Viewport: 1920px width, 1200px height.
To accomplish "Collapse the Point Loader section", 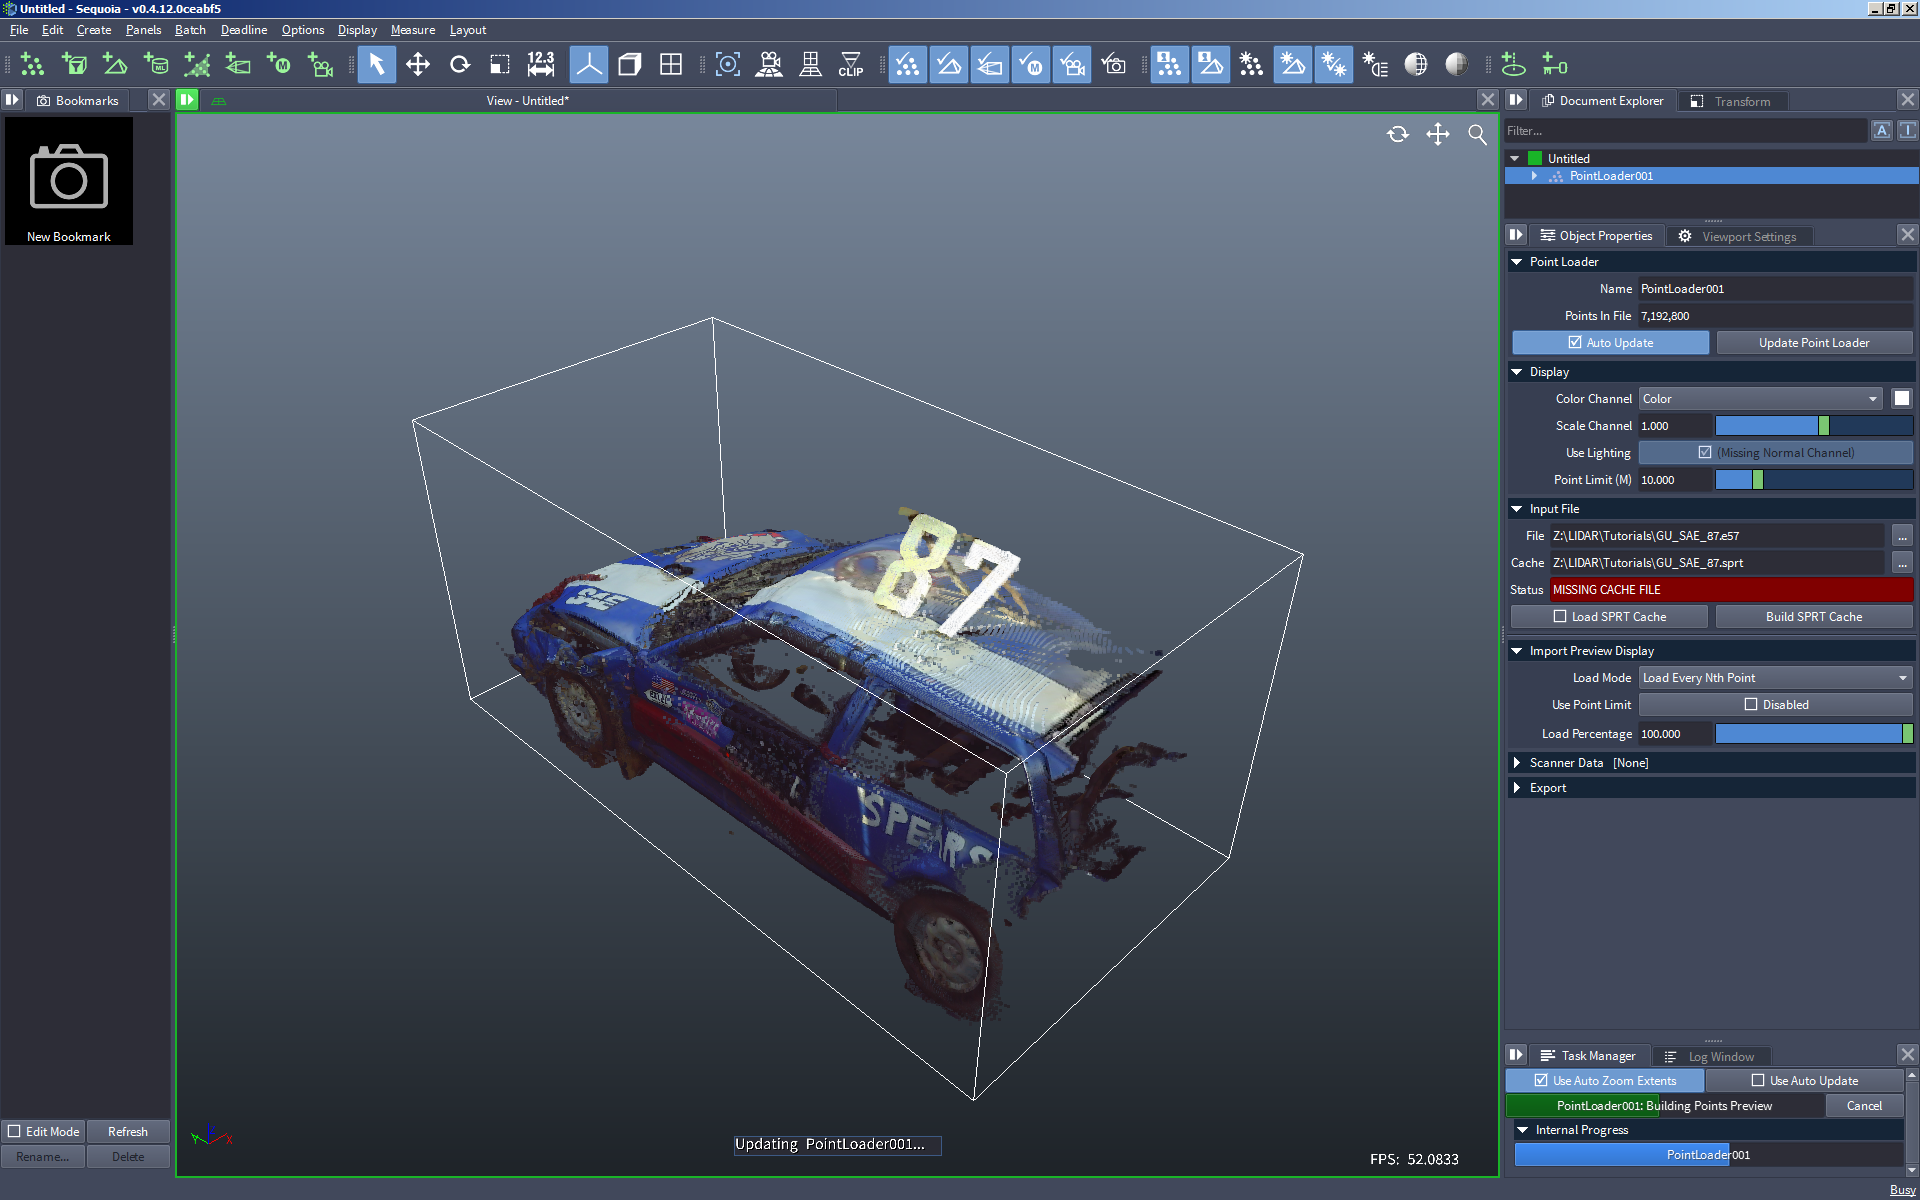I will 1517,262.
